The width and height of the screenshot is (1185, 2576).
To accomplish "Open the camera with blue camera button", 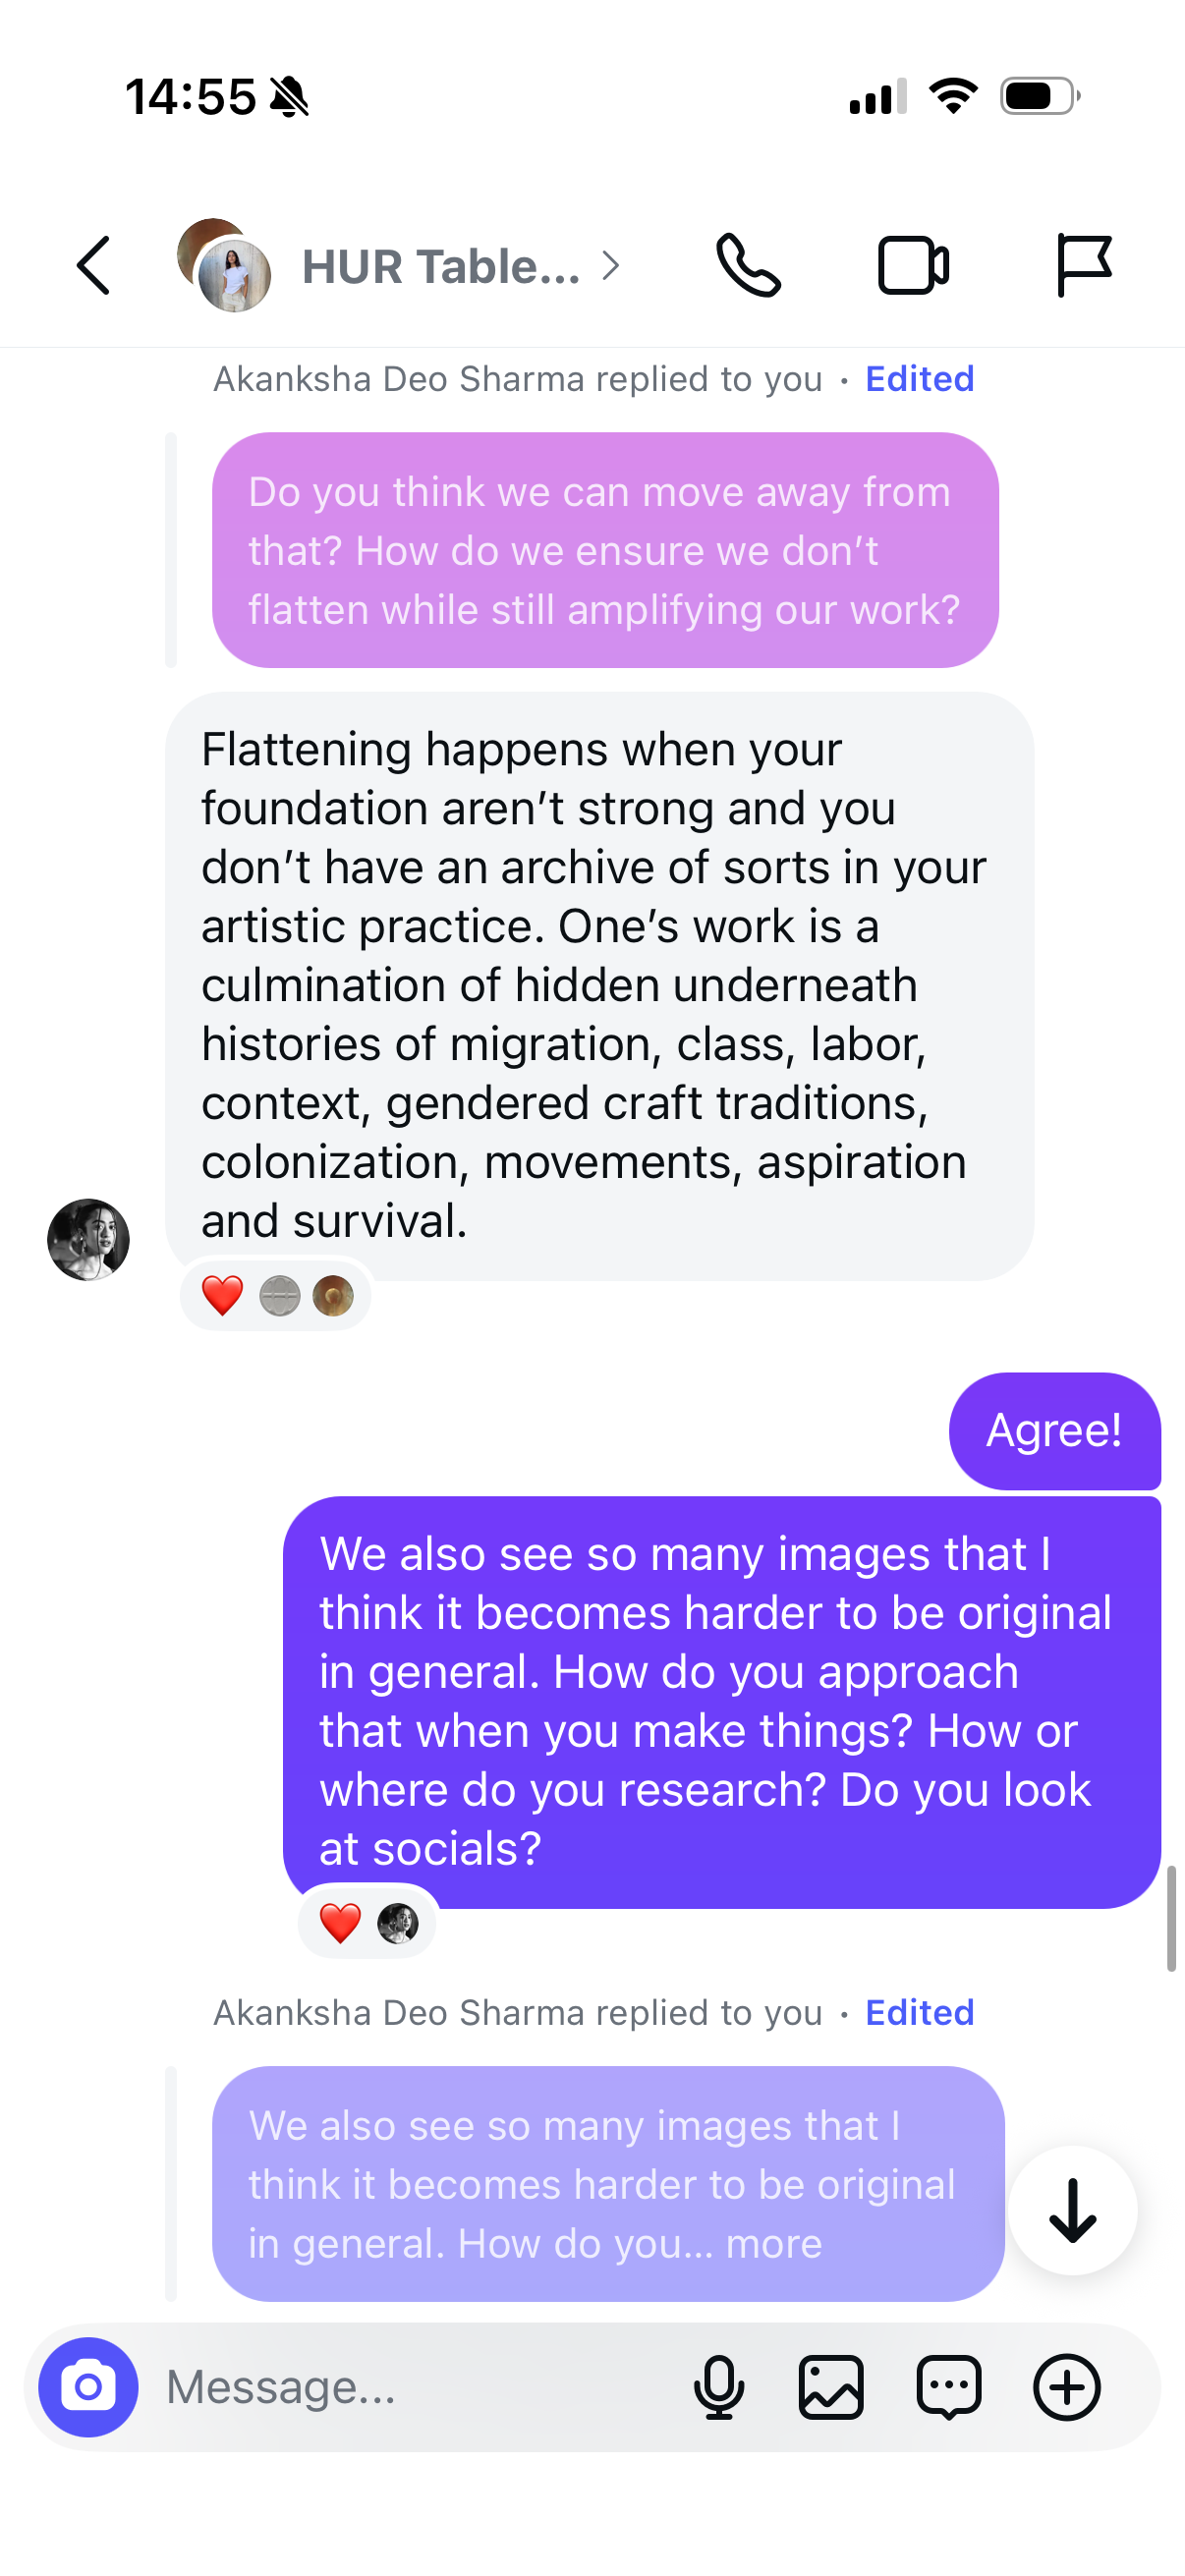I will point(88,2387).
